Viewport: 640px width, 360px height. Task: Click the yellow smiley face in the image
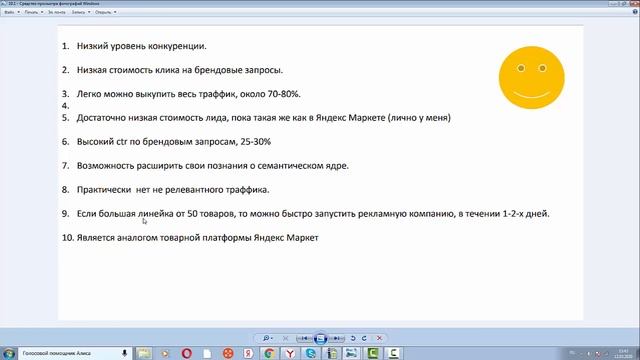click(531, 78)
